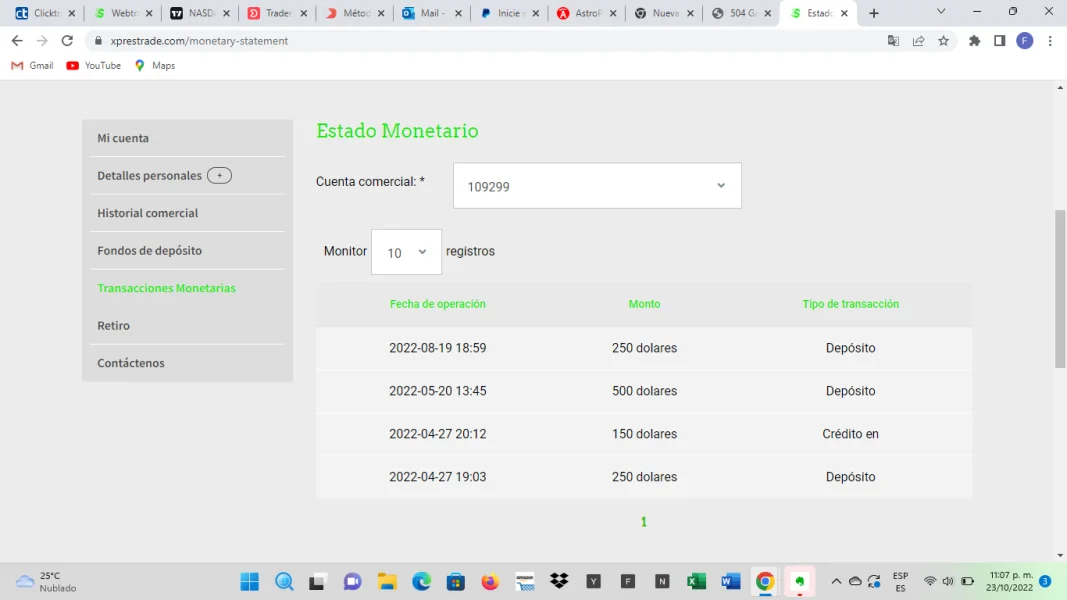1067x600 pixels.
Task: Open Google Translate icon in address bar
Action: (x=893, y=41)
